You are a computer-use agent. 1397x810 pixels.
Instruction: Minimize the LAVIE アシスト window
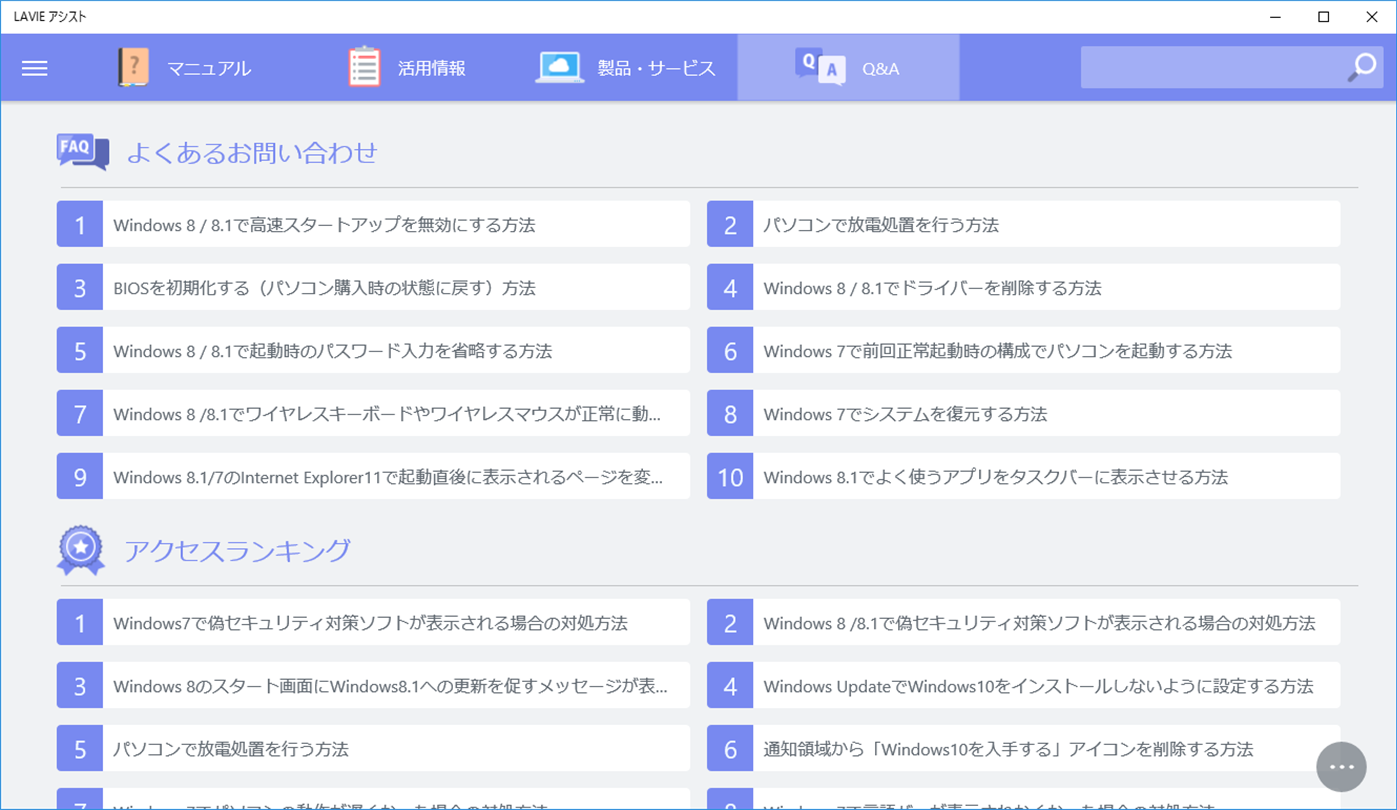pyautogui.click(x=1277, y=17)
